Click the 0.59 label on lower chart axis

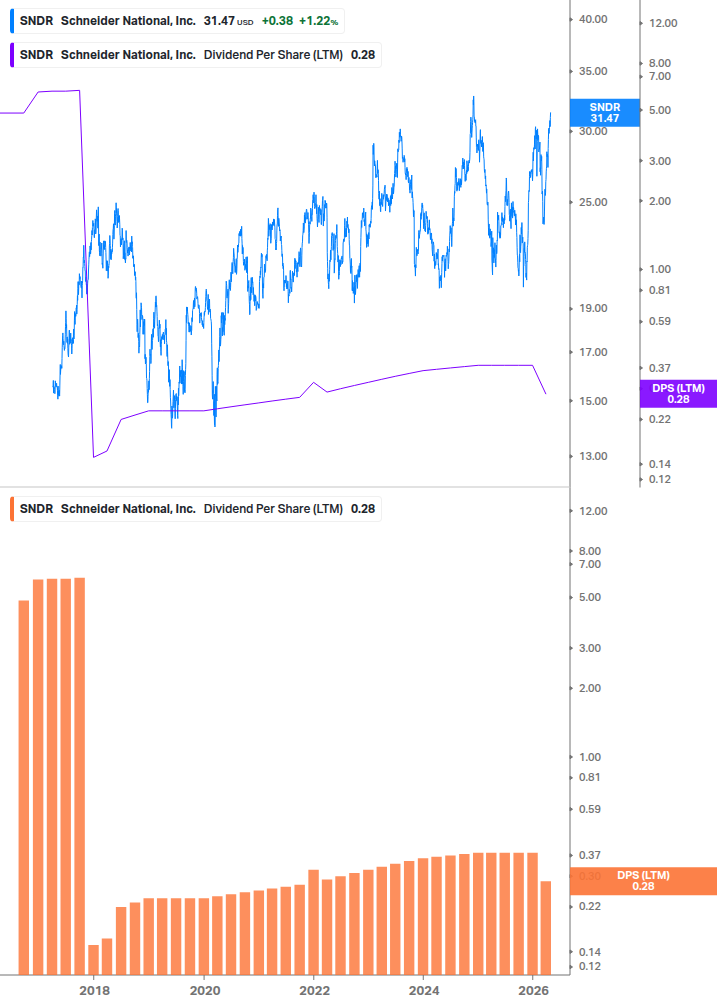pyautogui.click(x=589, y=810)
